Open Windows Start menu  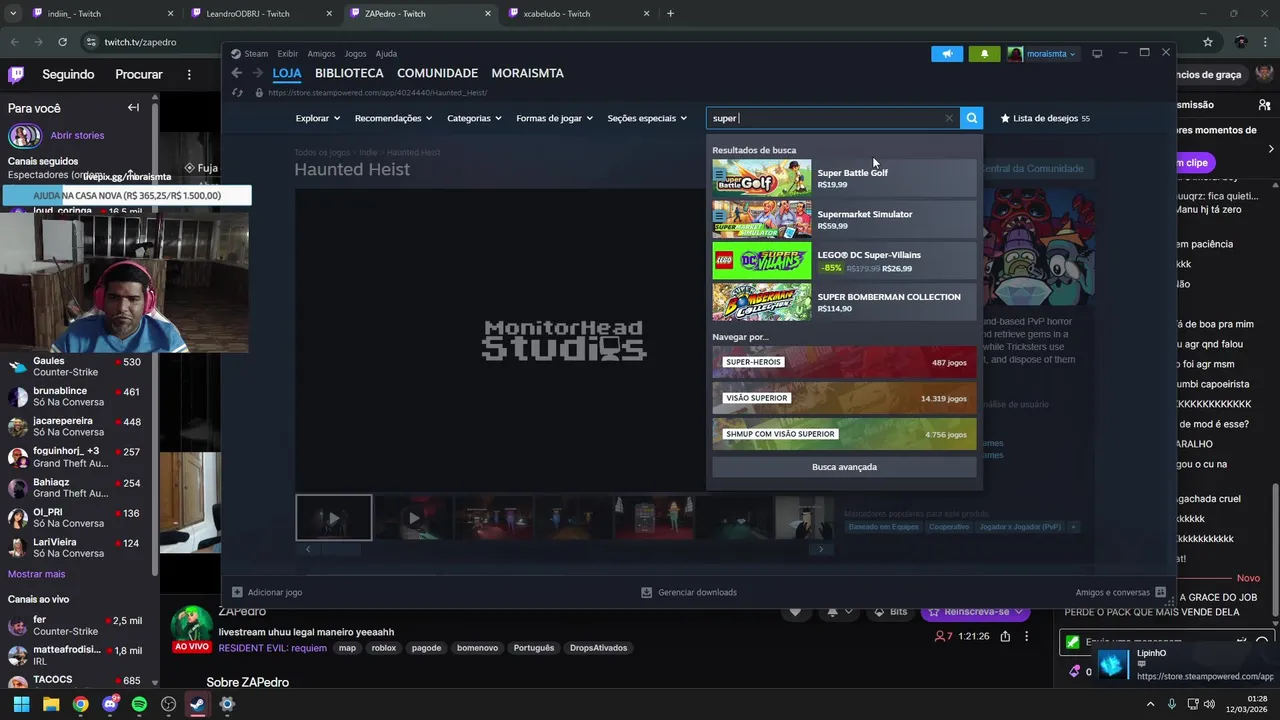coord(21,704)
